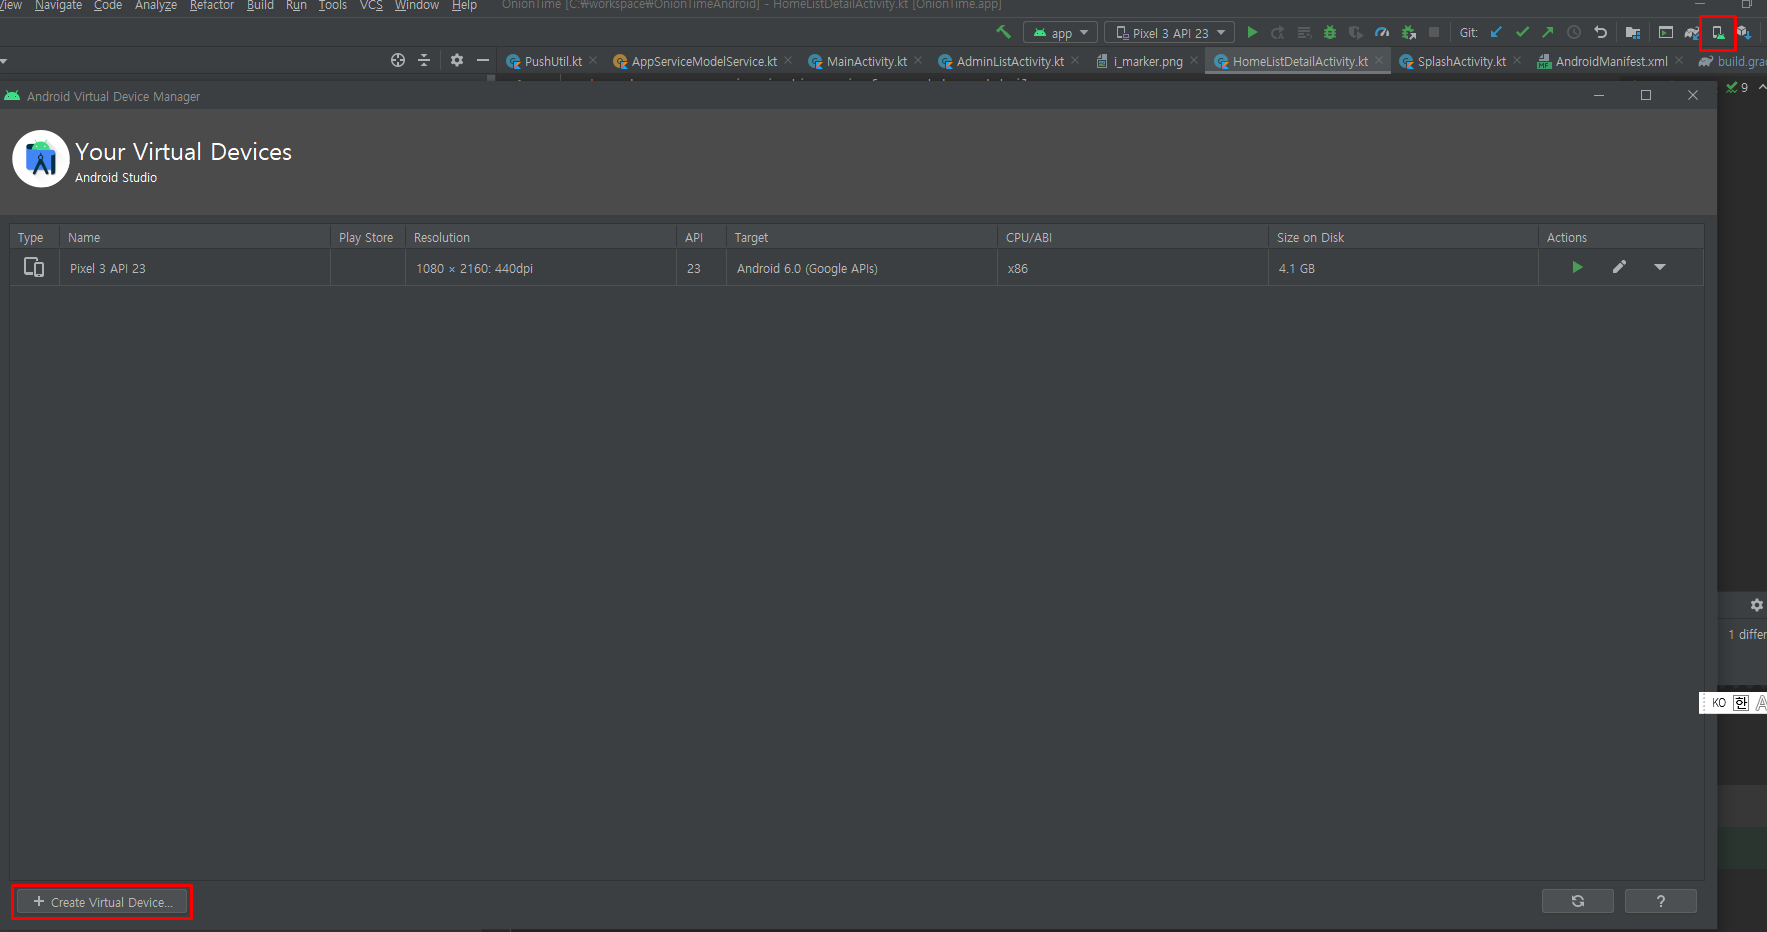Click the Debug app bug icon
The height and width of the screenshot is (932, 1767).
coord(1330,32)
